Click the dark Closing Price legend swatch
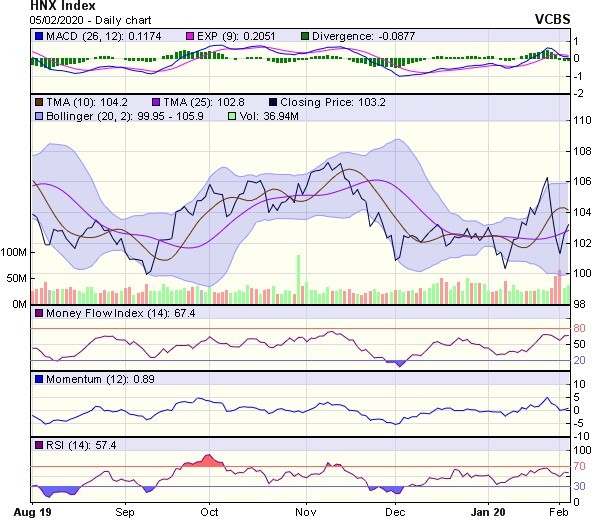The height and width of the screenshot is (523, 595). click(x=273, y=102)
